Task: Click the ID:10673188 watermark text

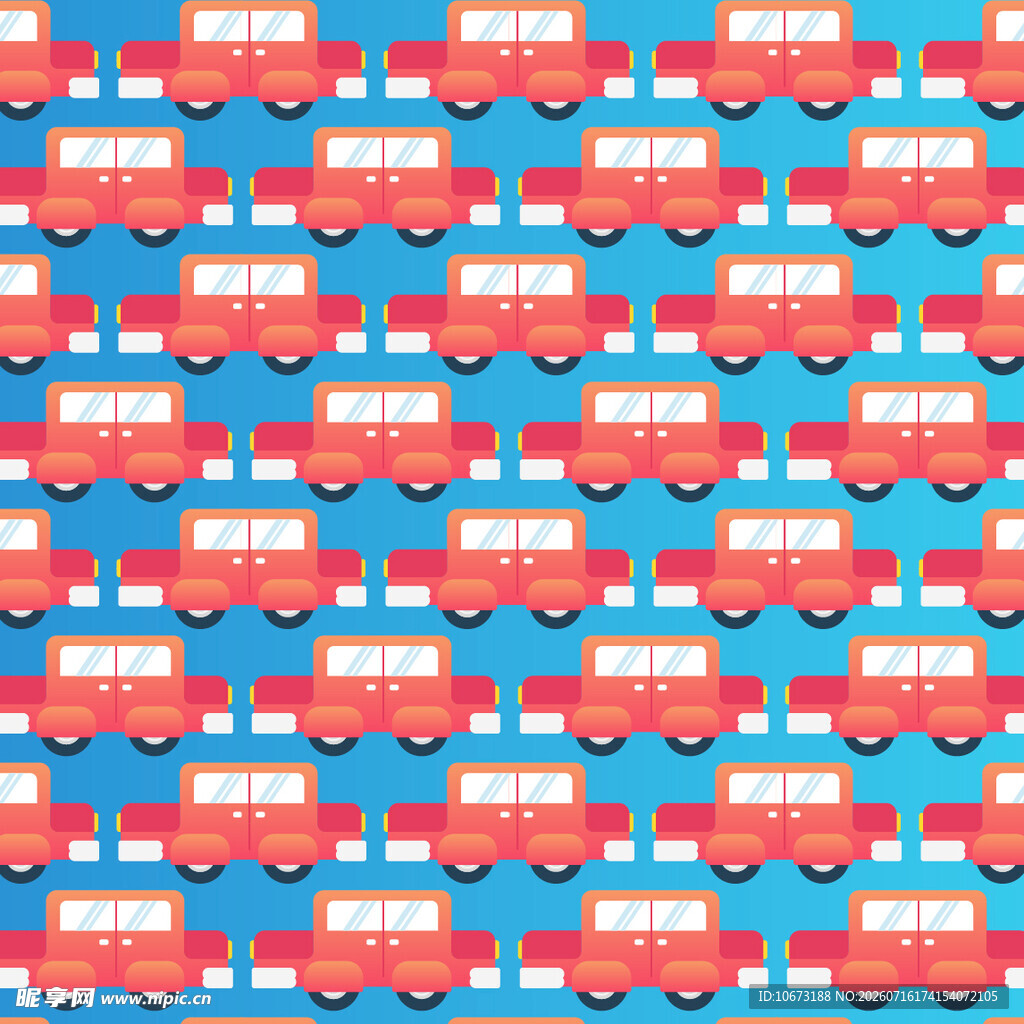Action: pyautogui.click(x=794, y=996)
